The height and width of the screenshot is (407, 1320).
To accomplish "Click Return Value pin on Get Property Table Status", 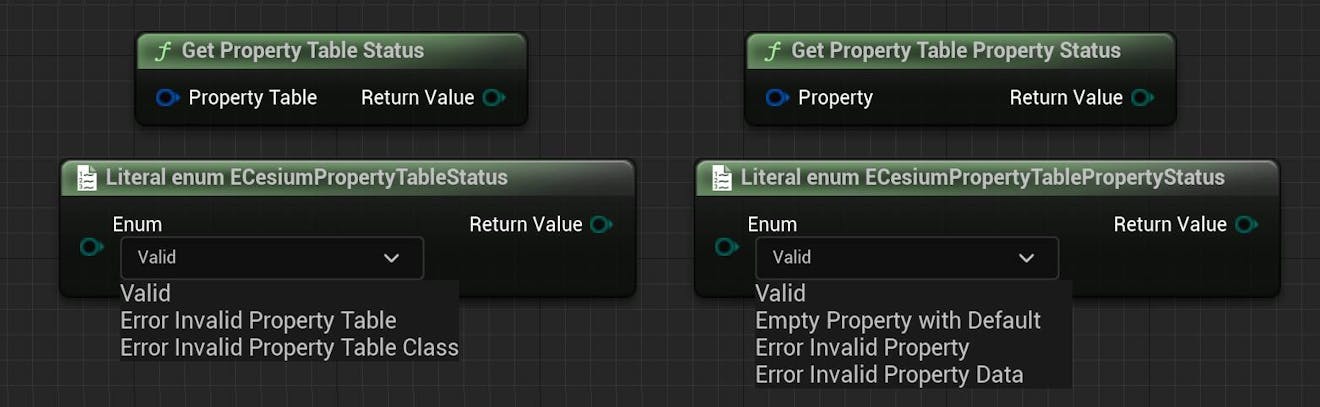I will tap(494, 98).
